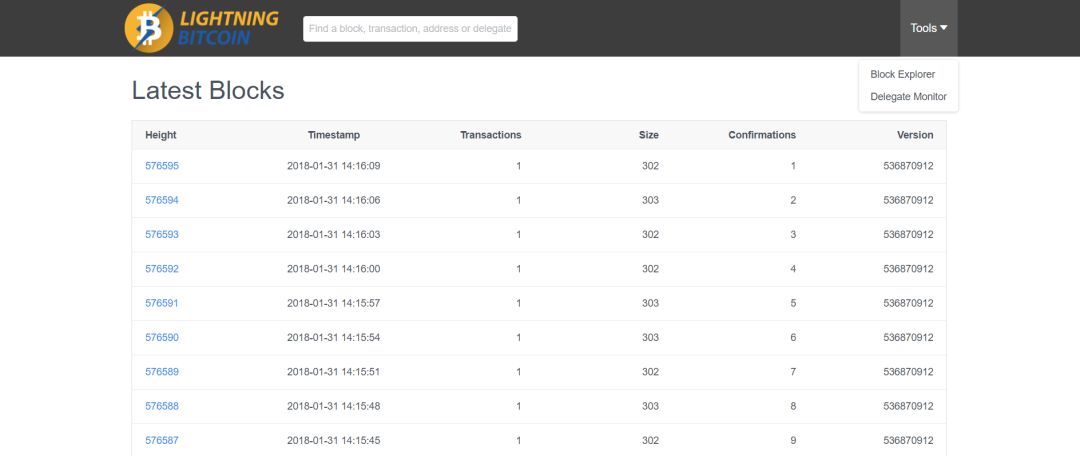Select Delegate Monitor from Tools menu
The image size is (1080, 456).
pos(908,97)
